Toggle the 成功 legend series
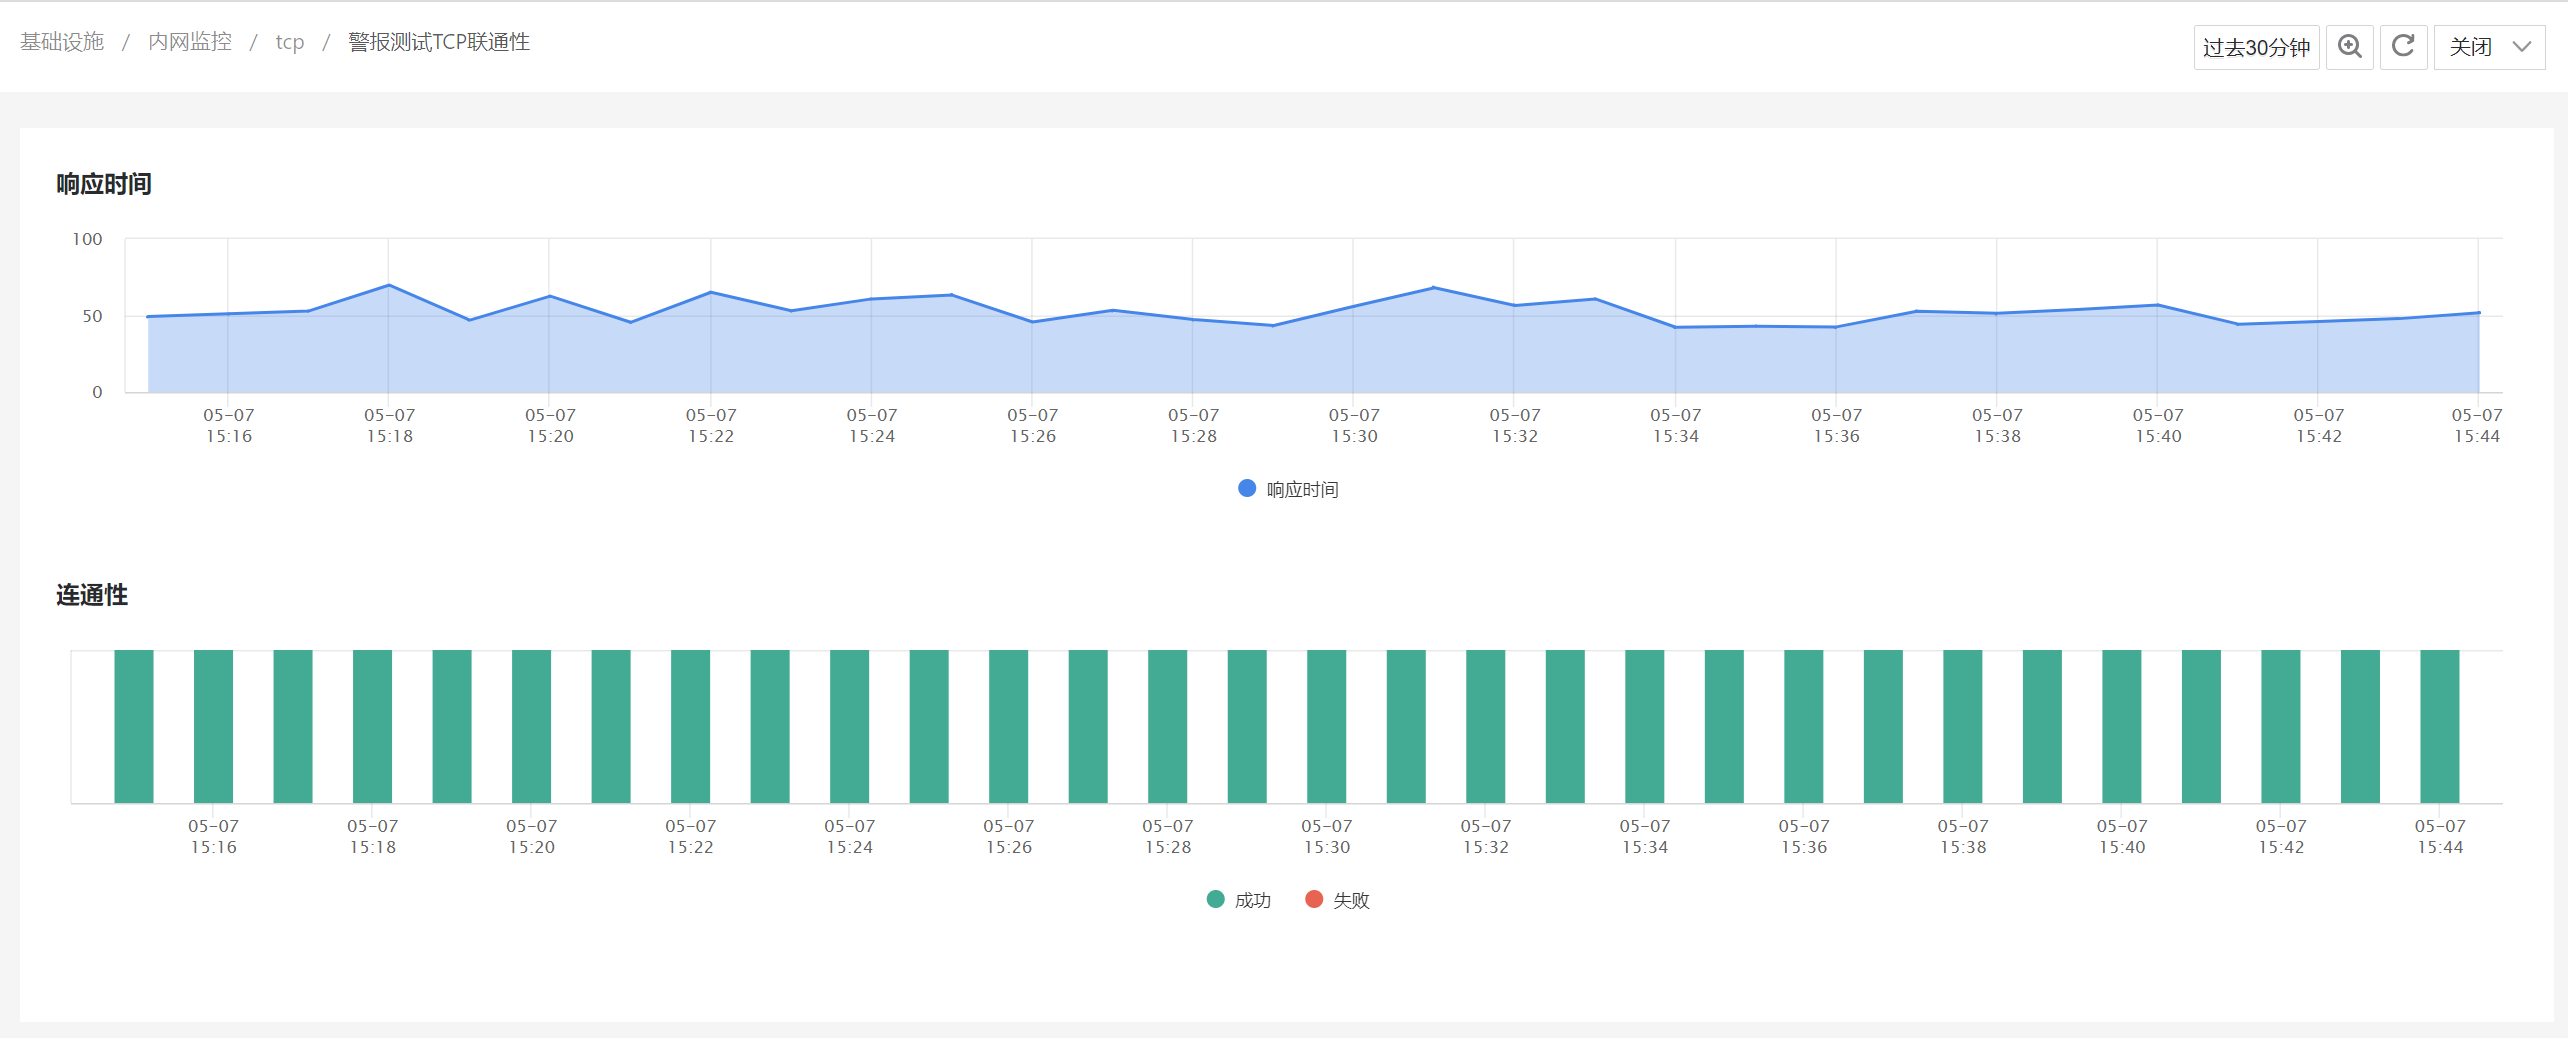The image size is (2568, 1038). tap(1239, 900)
